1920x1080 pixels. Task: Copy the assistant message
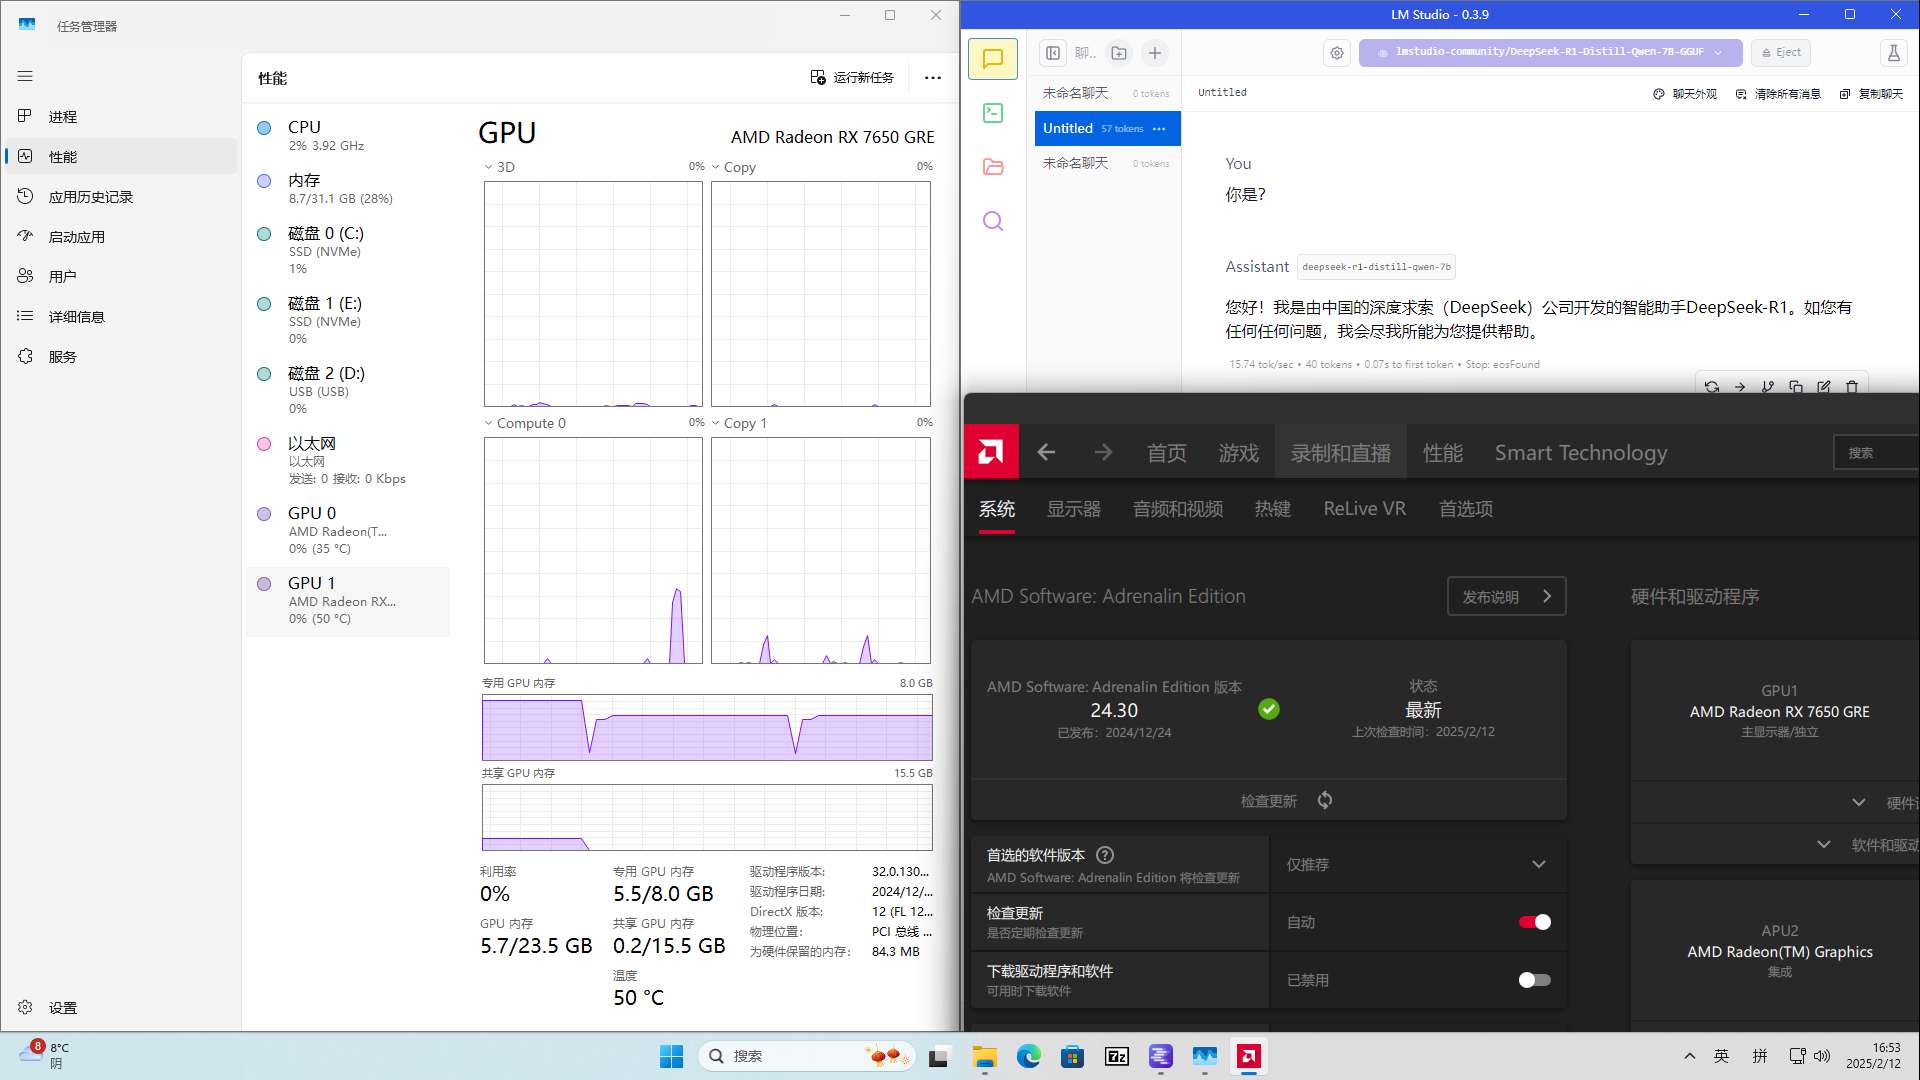click(x=1796, y=386)
